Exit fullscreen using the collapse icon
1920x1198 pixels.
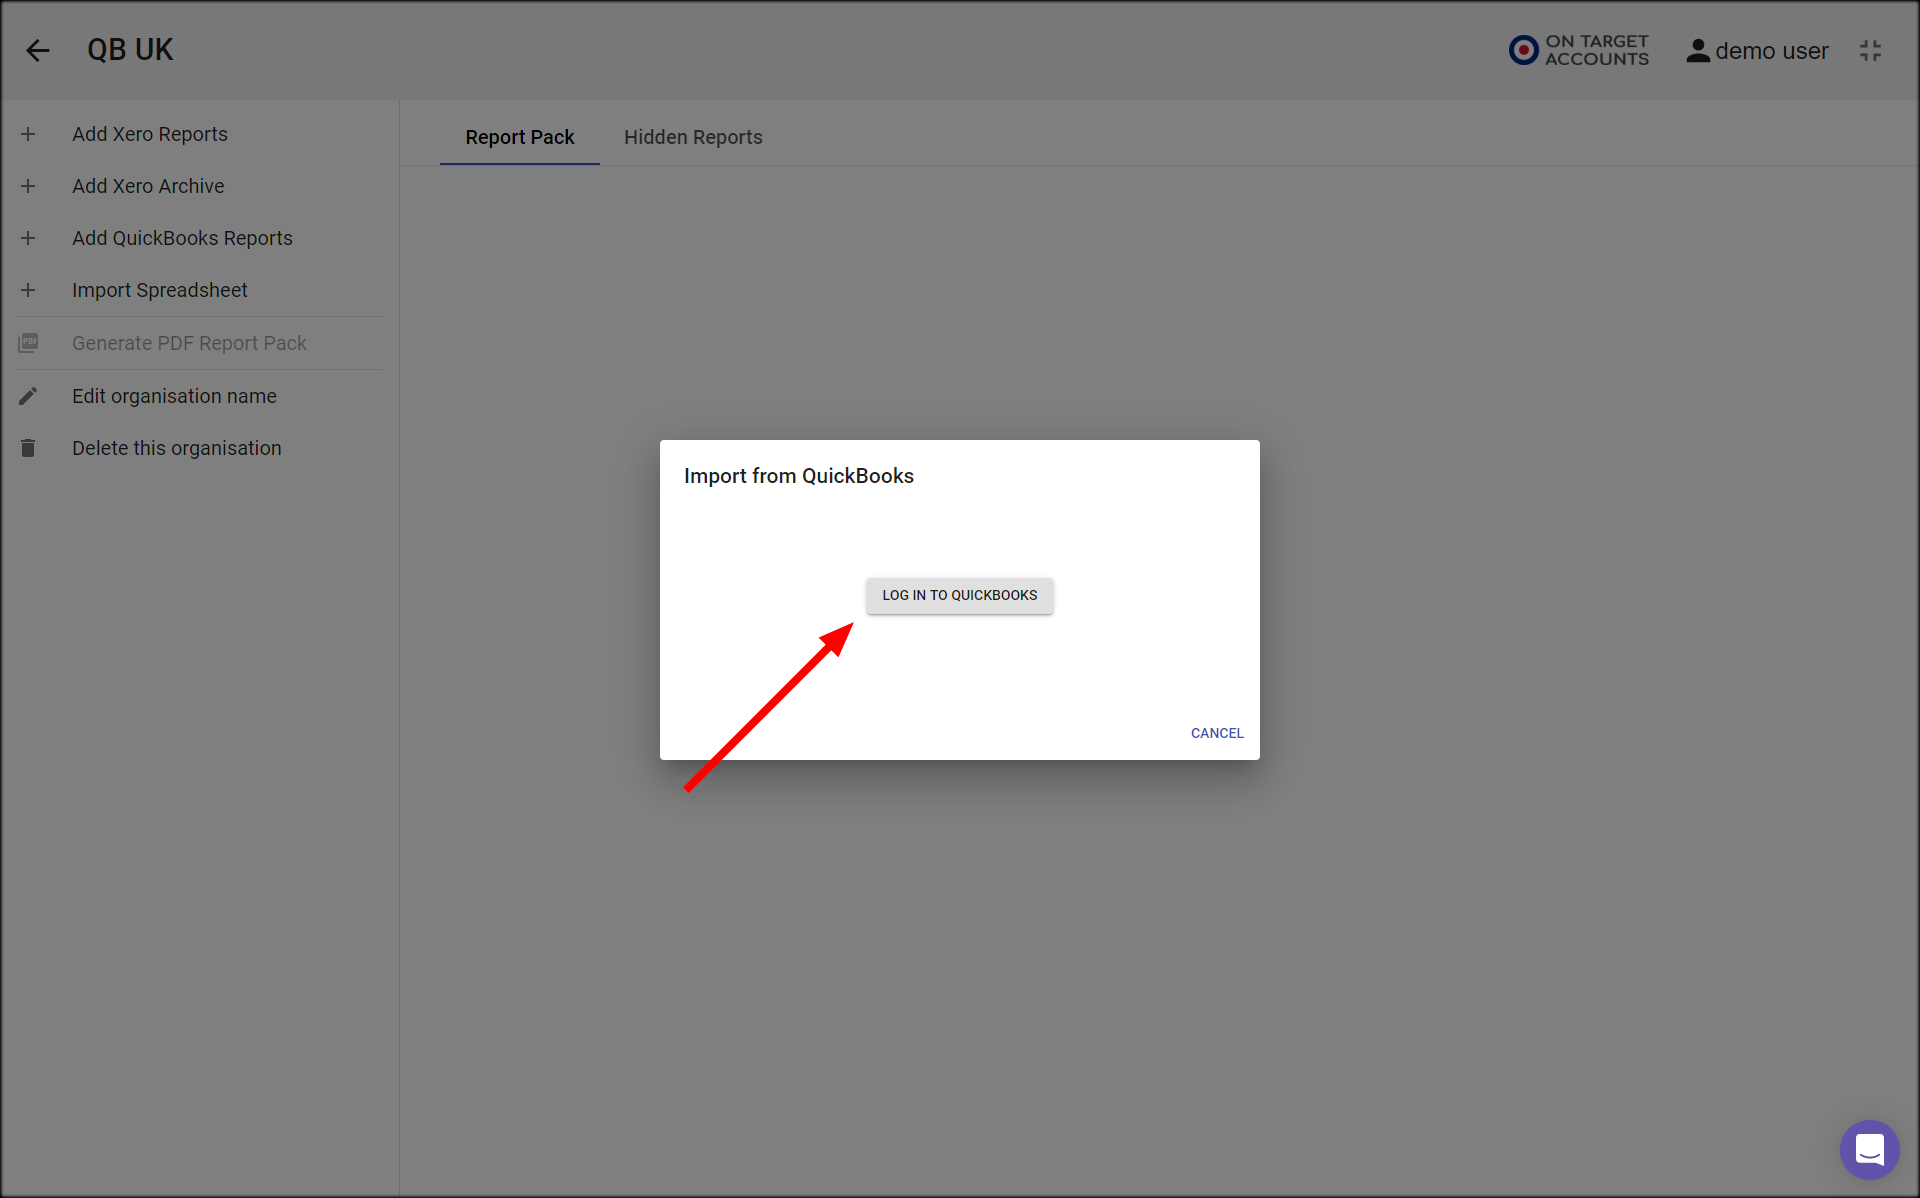point(1871,51)
